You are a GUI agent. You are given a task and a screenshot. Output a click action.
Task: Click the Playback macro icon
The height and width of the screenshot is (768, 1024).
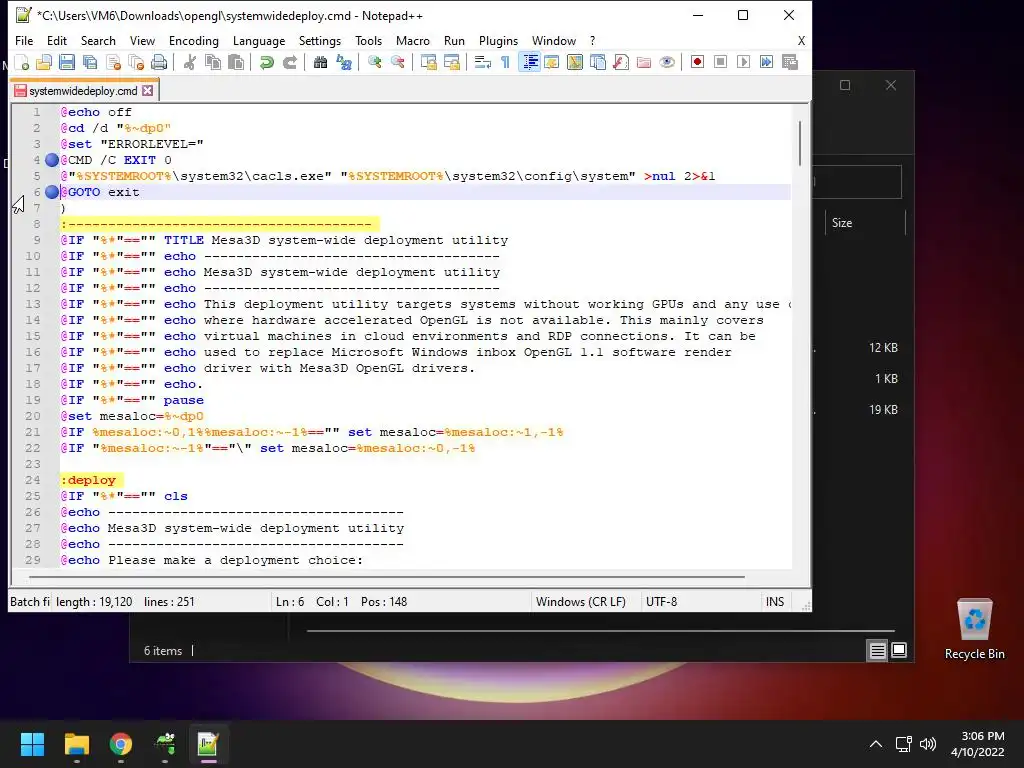pos(743,63)
